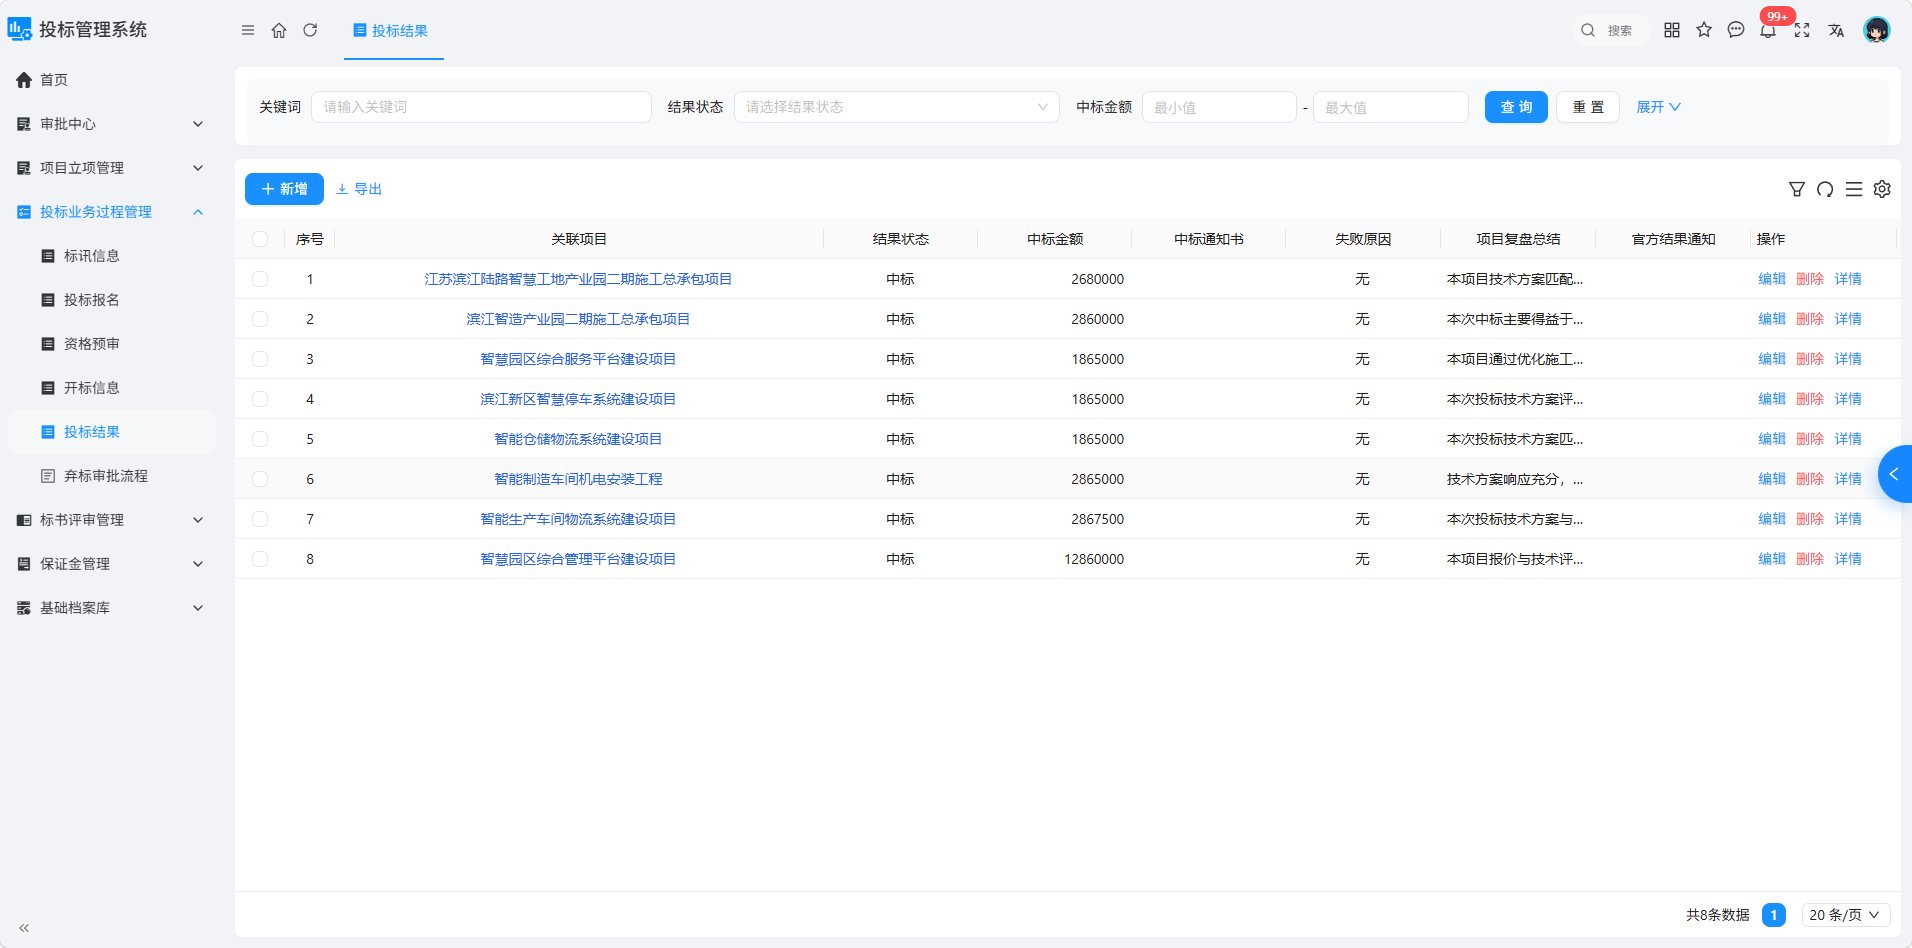Check the box for row 1
The image size is (1912, 948).
(260, 279)
